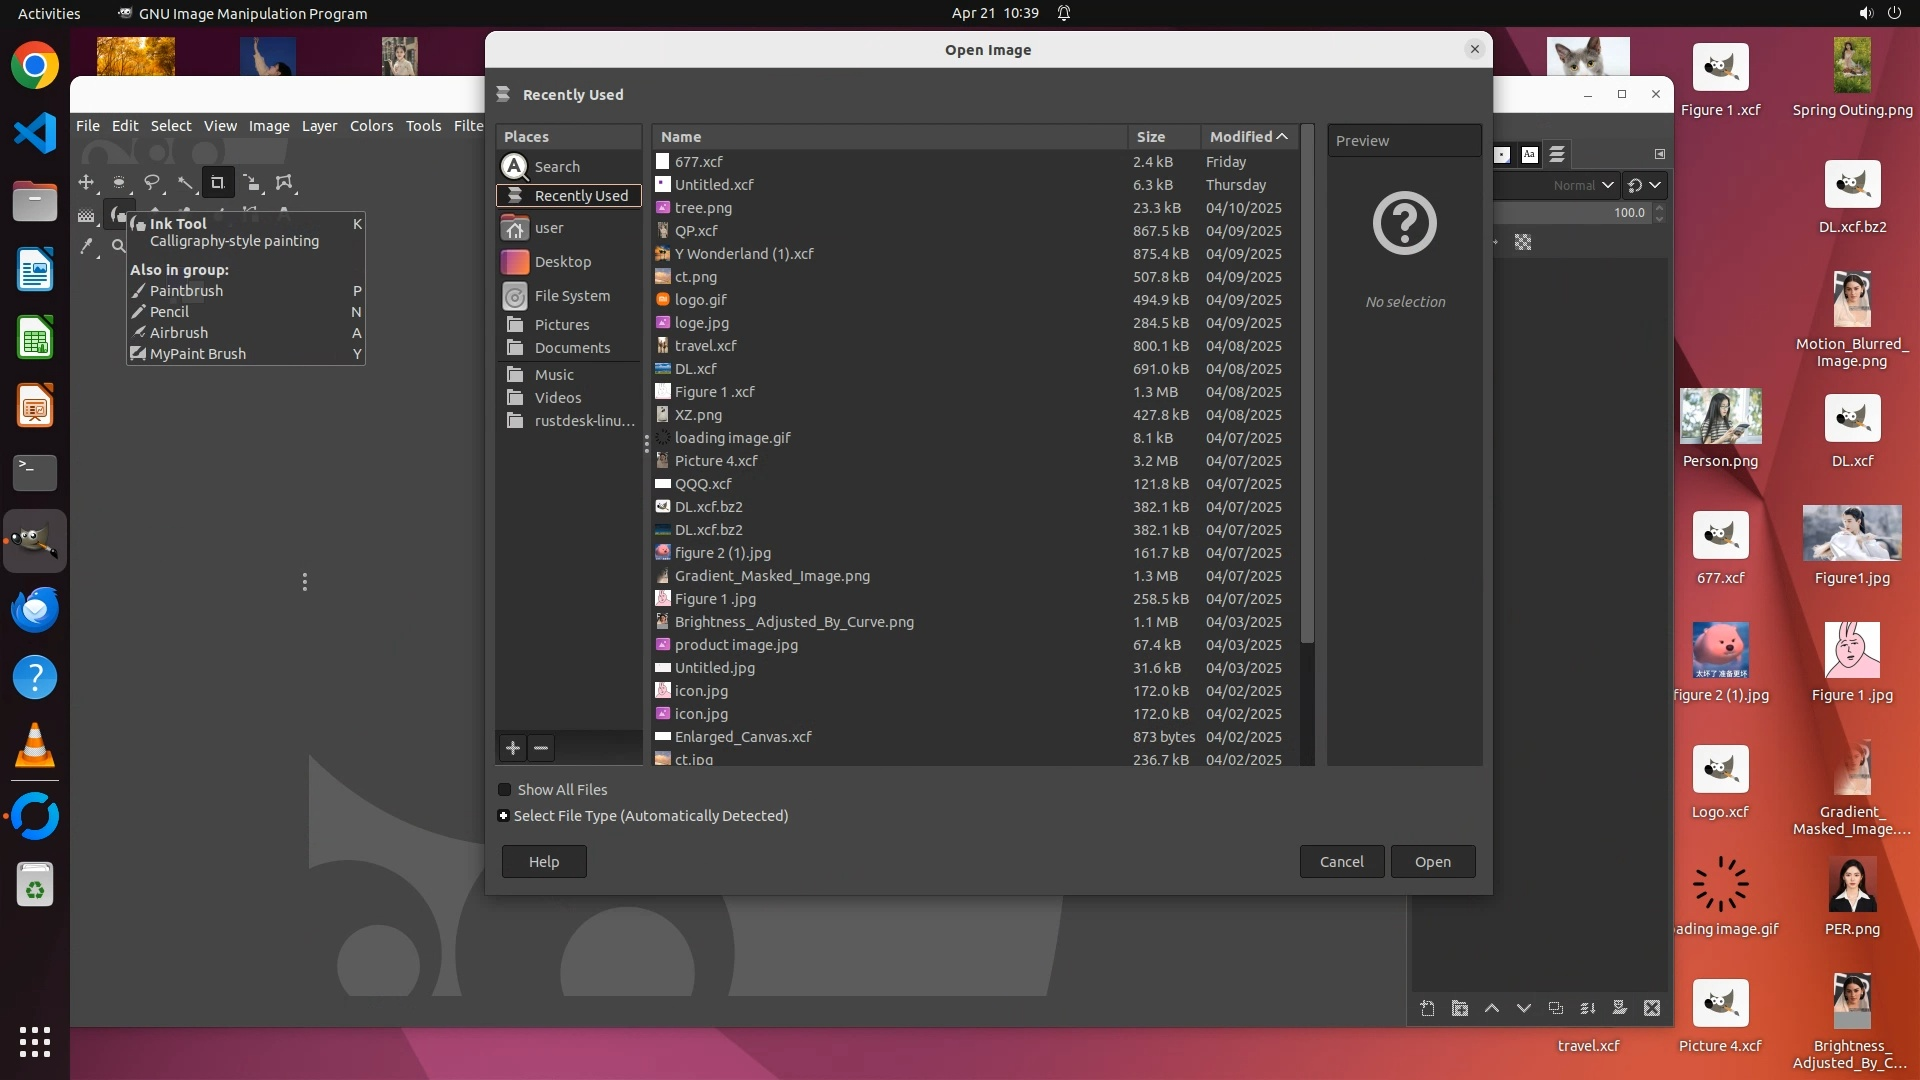This screenshot has width=1920, height=1080.
Task: Click the Layers tab icon
Action: (1557, 154)
